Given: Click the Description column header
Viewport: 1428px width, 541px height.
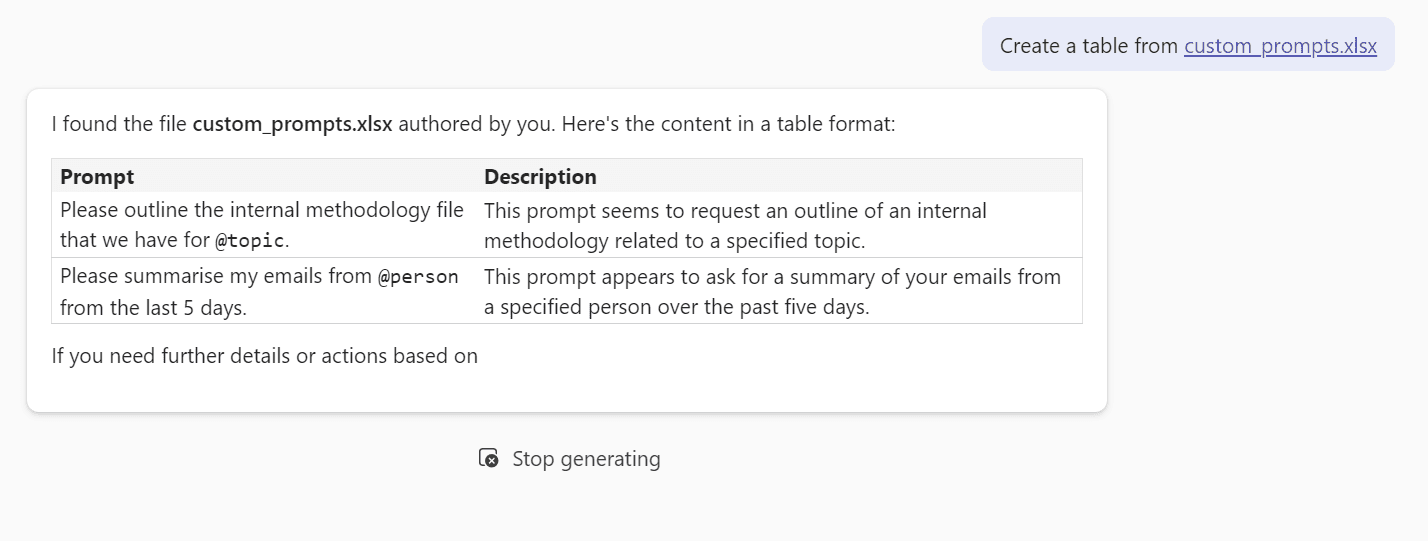Looking at the screenshot, I should (540, 176).
